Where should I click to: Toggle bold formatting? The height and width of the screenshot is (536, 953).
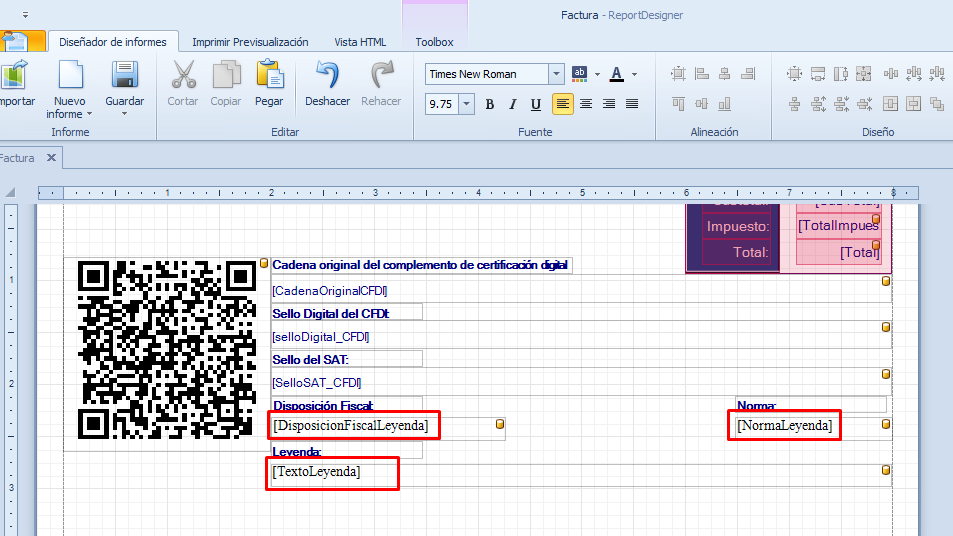(x=490, y=104)
